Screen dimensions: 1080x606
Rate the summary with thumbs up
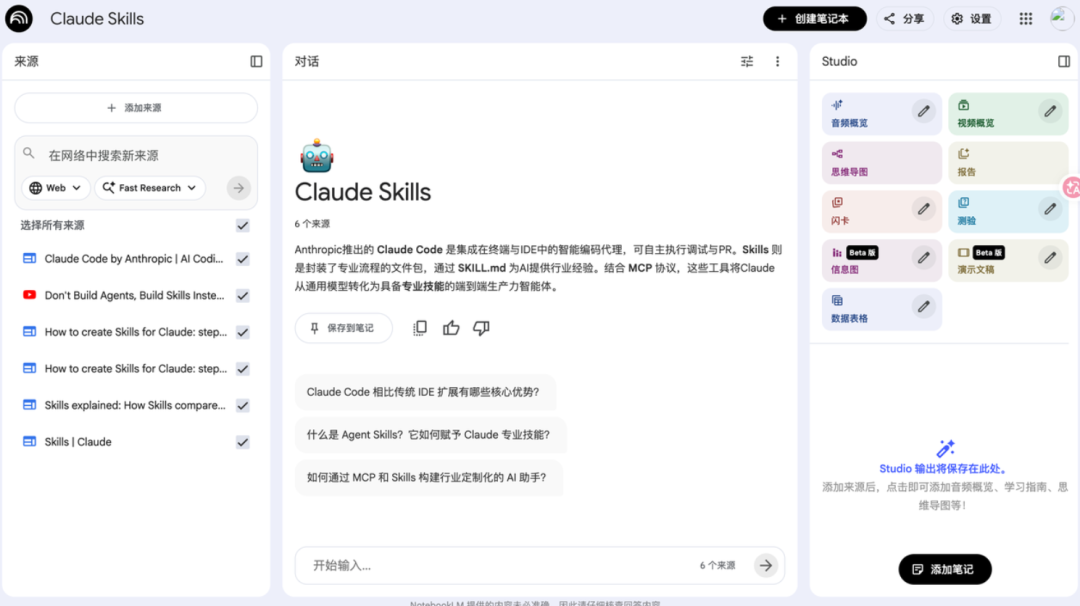point(451,328)
